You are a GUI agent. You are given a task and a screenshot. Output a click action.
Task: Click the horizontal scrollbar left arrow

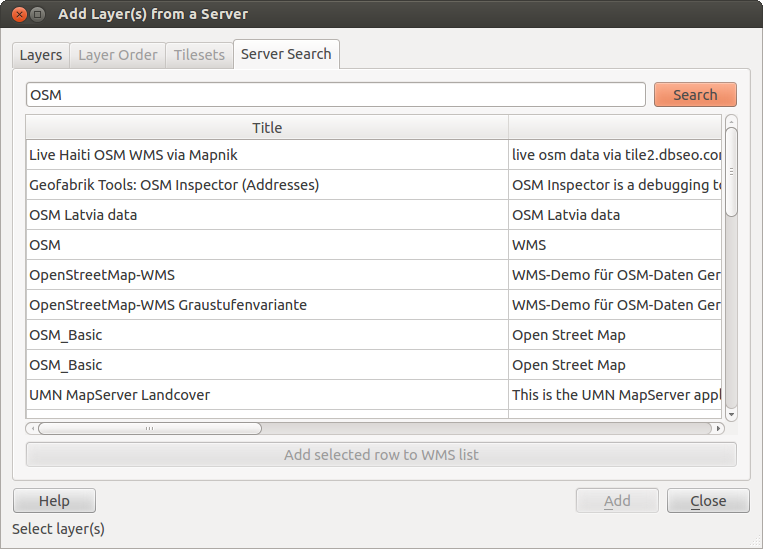(x=32, y=428)
